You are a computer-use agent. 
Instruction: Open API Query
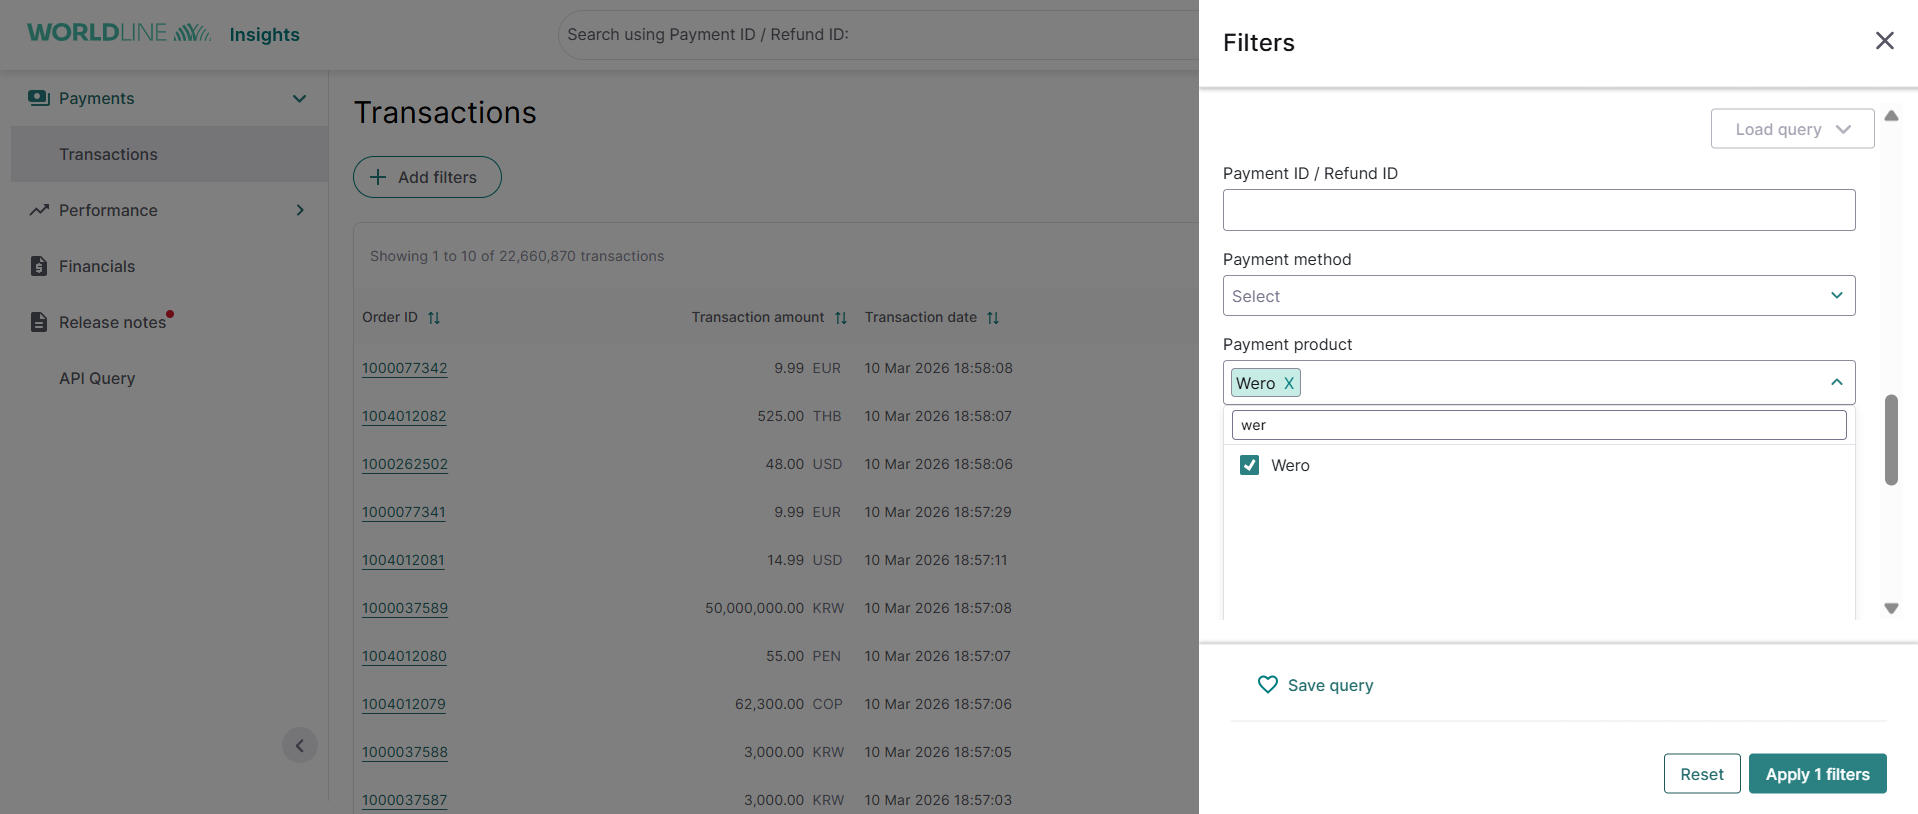[x=97, y=378]
